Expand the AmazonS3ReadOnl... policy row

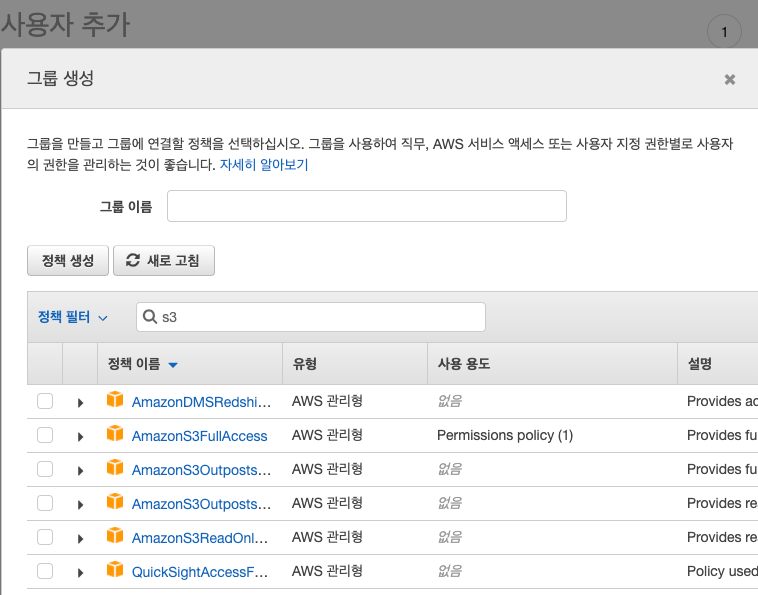(80, 538)
